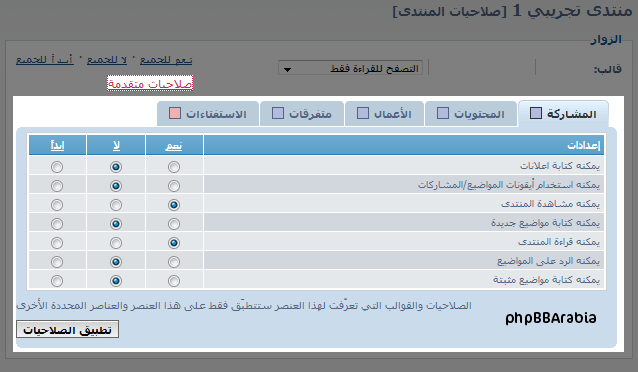638x372 pixels.
Task: Select 'نعم' for 'يمكنه كتابة مواضيع مثبتة'
Action: pyautogui.click(x=174, y=281)
